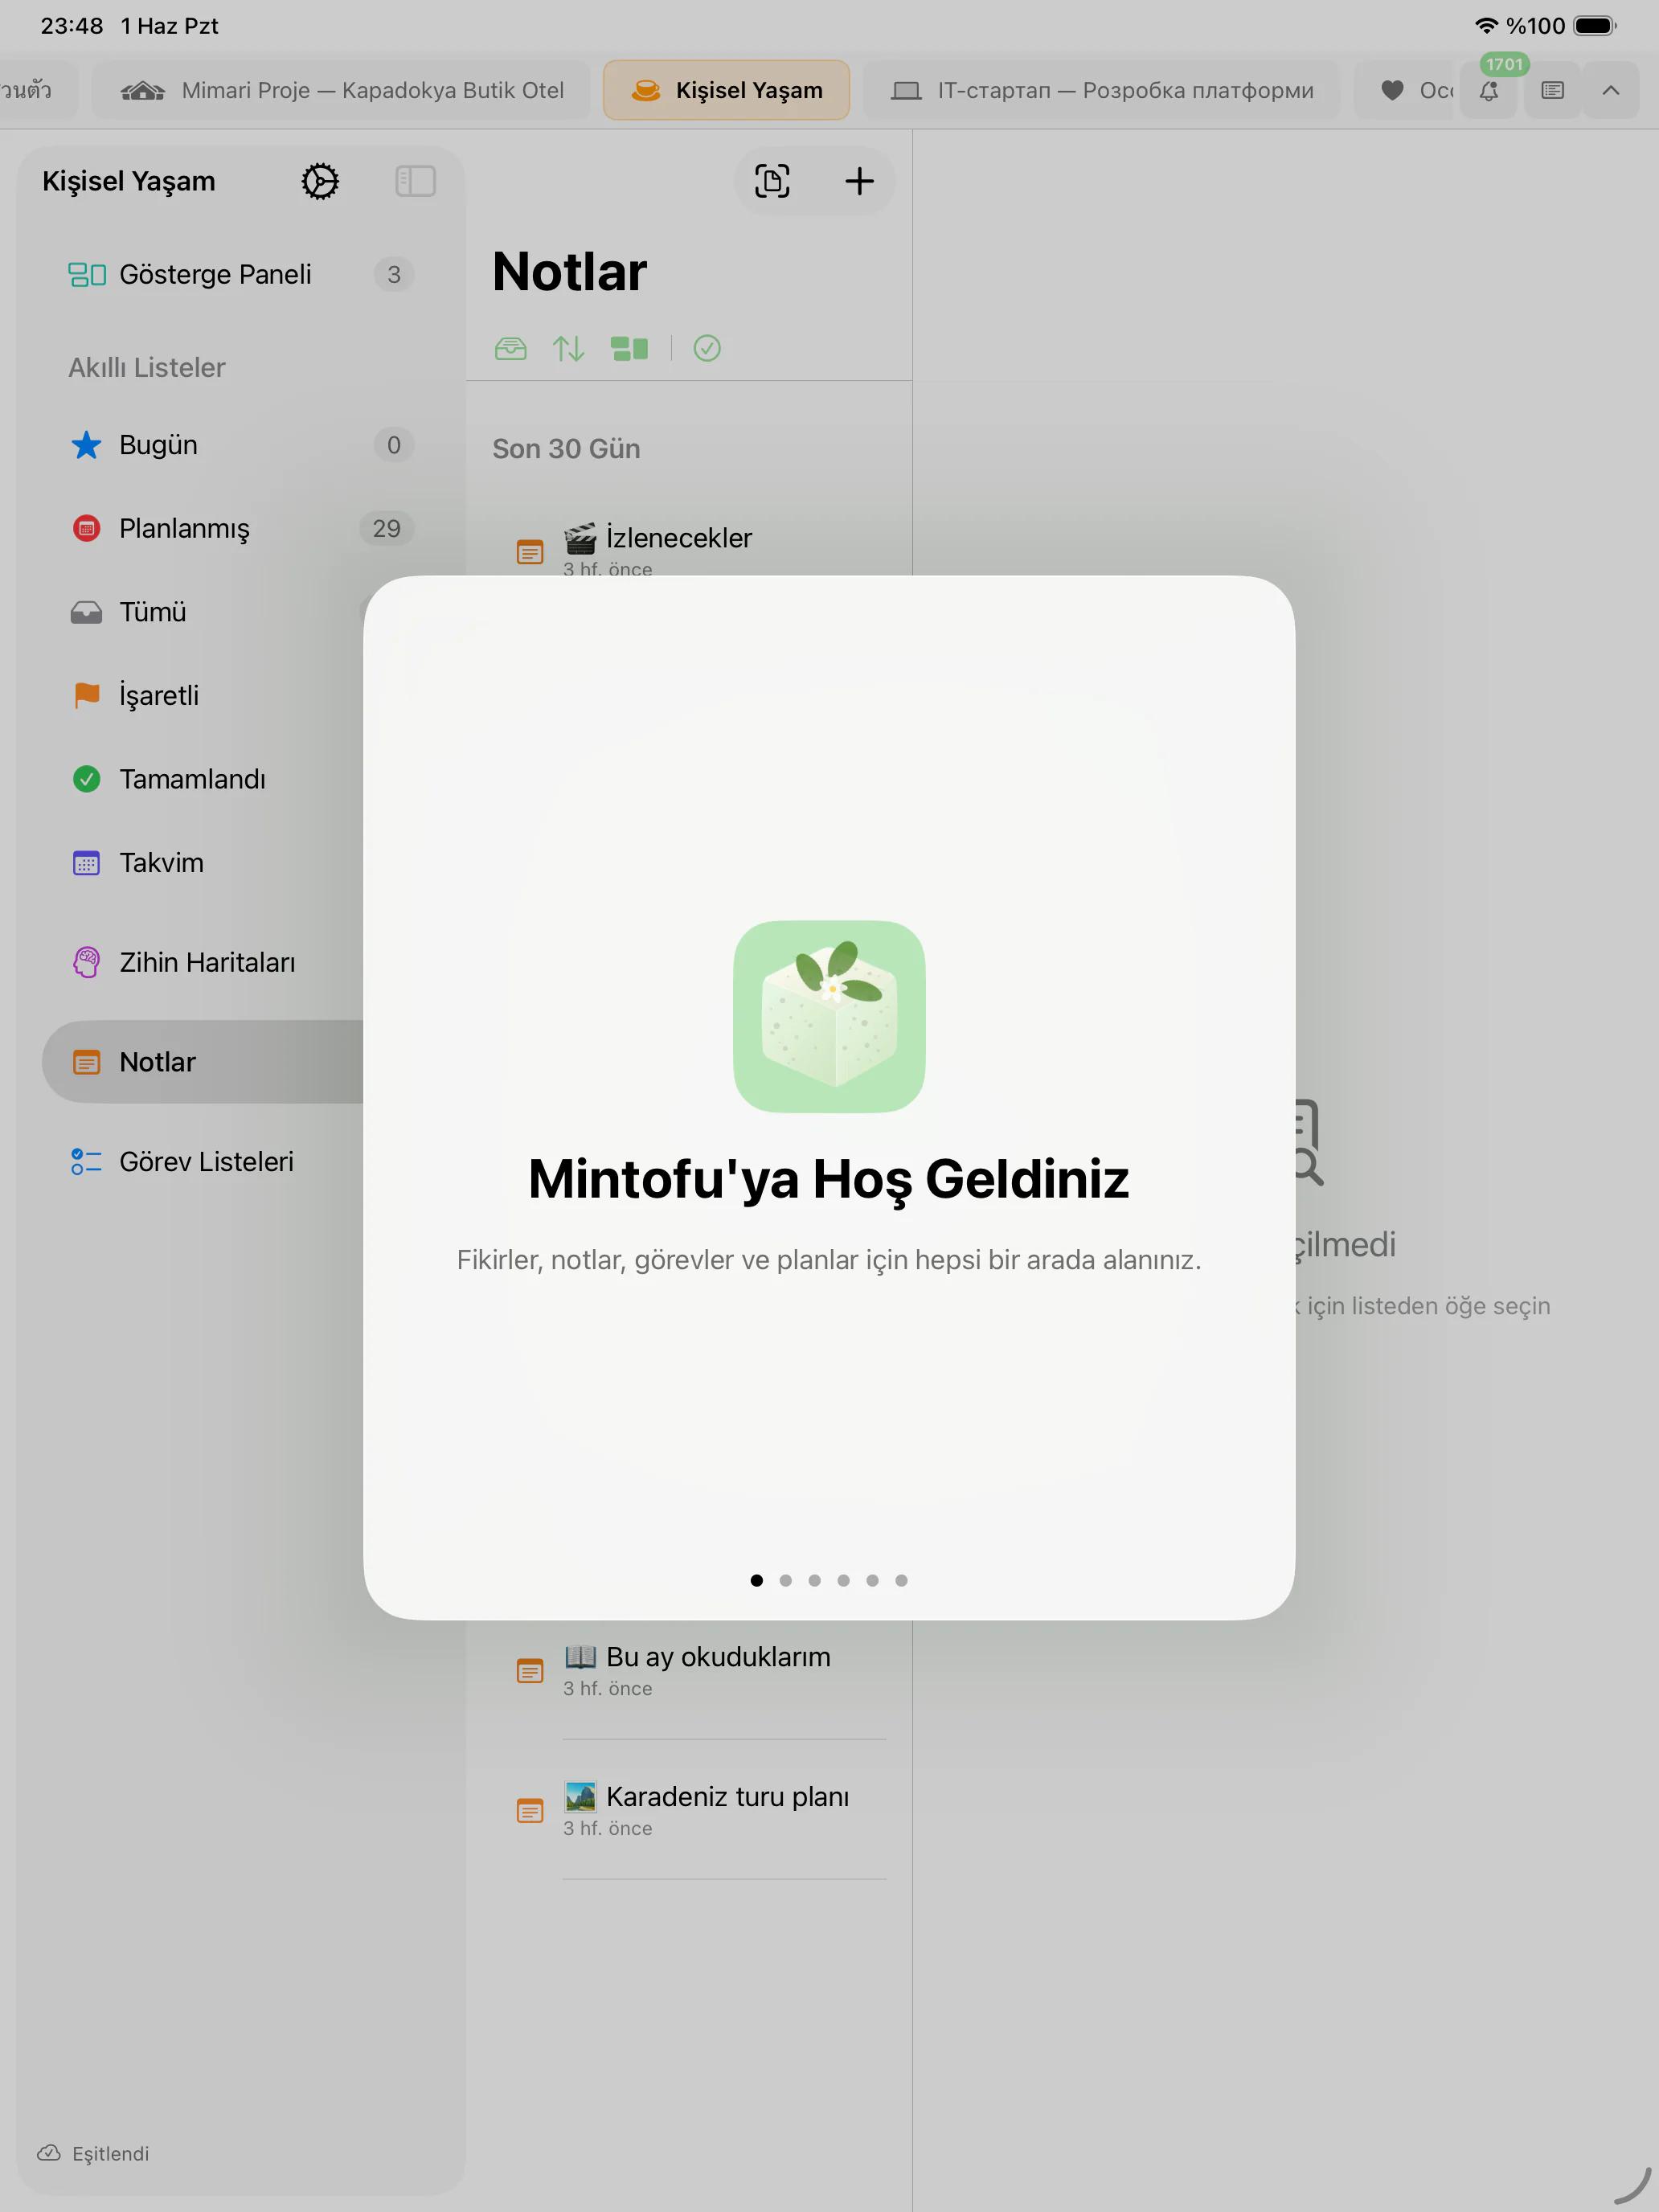Open İşaretli flagged list

click(203, 695)
